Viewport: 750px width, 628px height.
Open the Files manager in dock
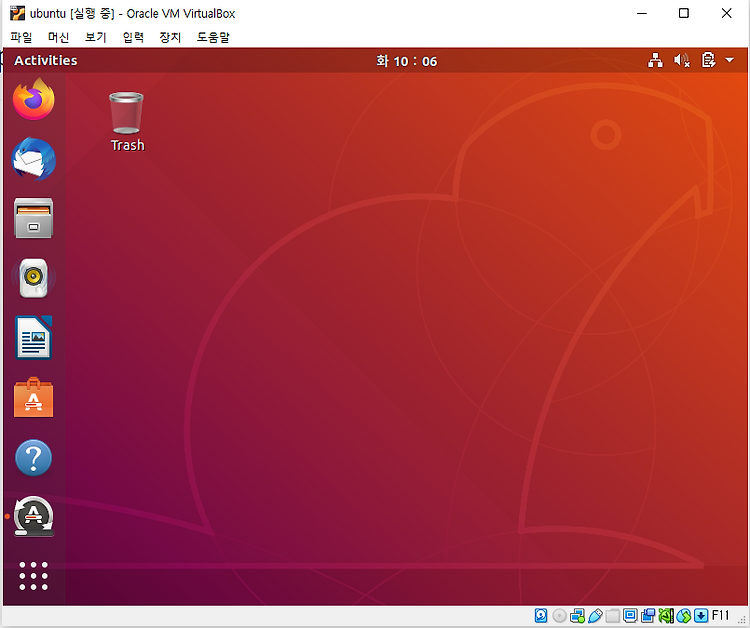(33, 219)
